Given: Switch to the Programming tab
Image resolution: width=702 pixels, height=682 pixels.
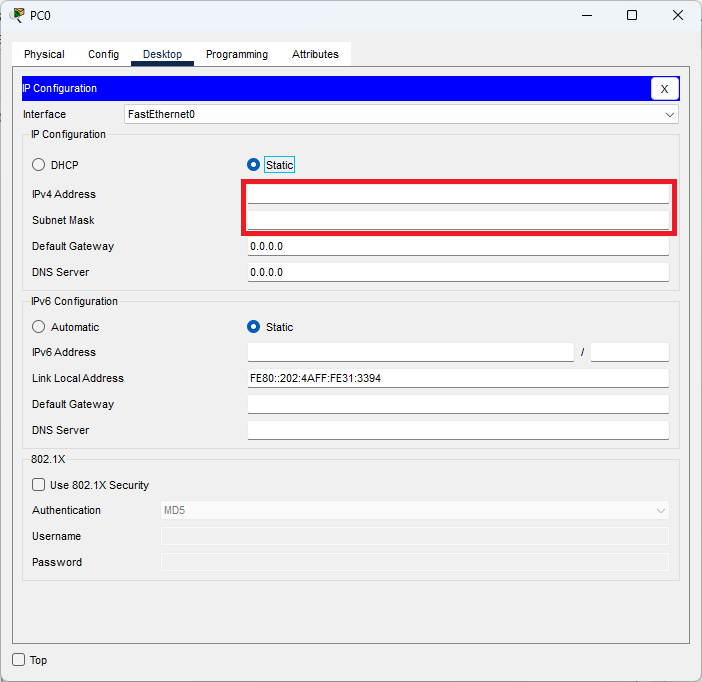Looking at the screenshot, I should [x=237, y=54].
